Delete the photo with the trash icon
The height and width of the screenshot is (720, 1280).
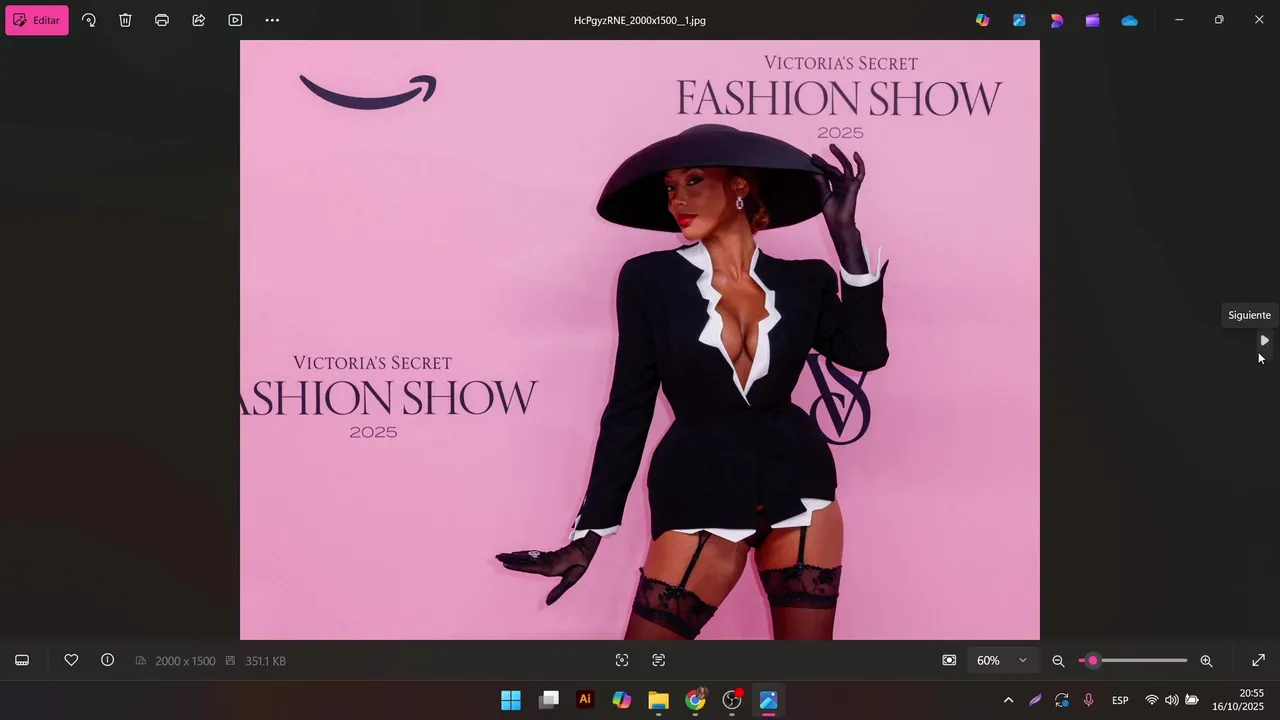pos(125,20)
